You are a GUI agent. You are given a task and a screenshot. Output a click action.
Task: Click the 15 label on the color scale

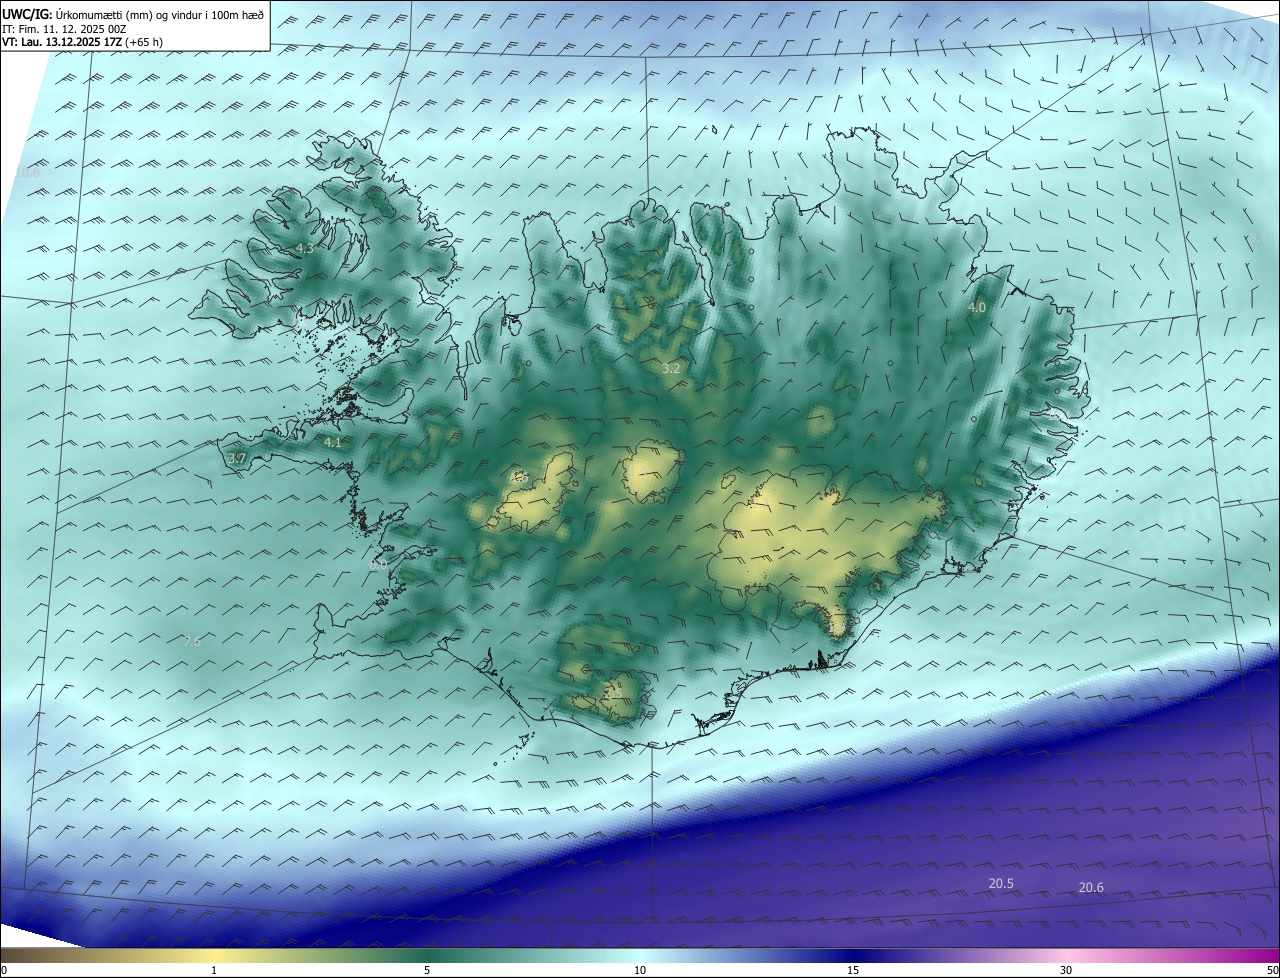[x=853, y=970]
